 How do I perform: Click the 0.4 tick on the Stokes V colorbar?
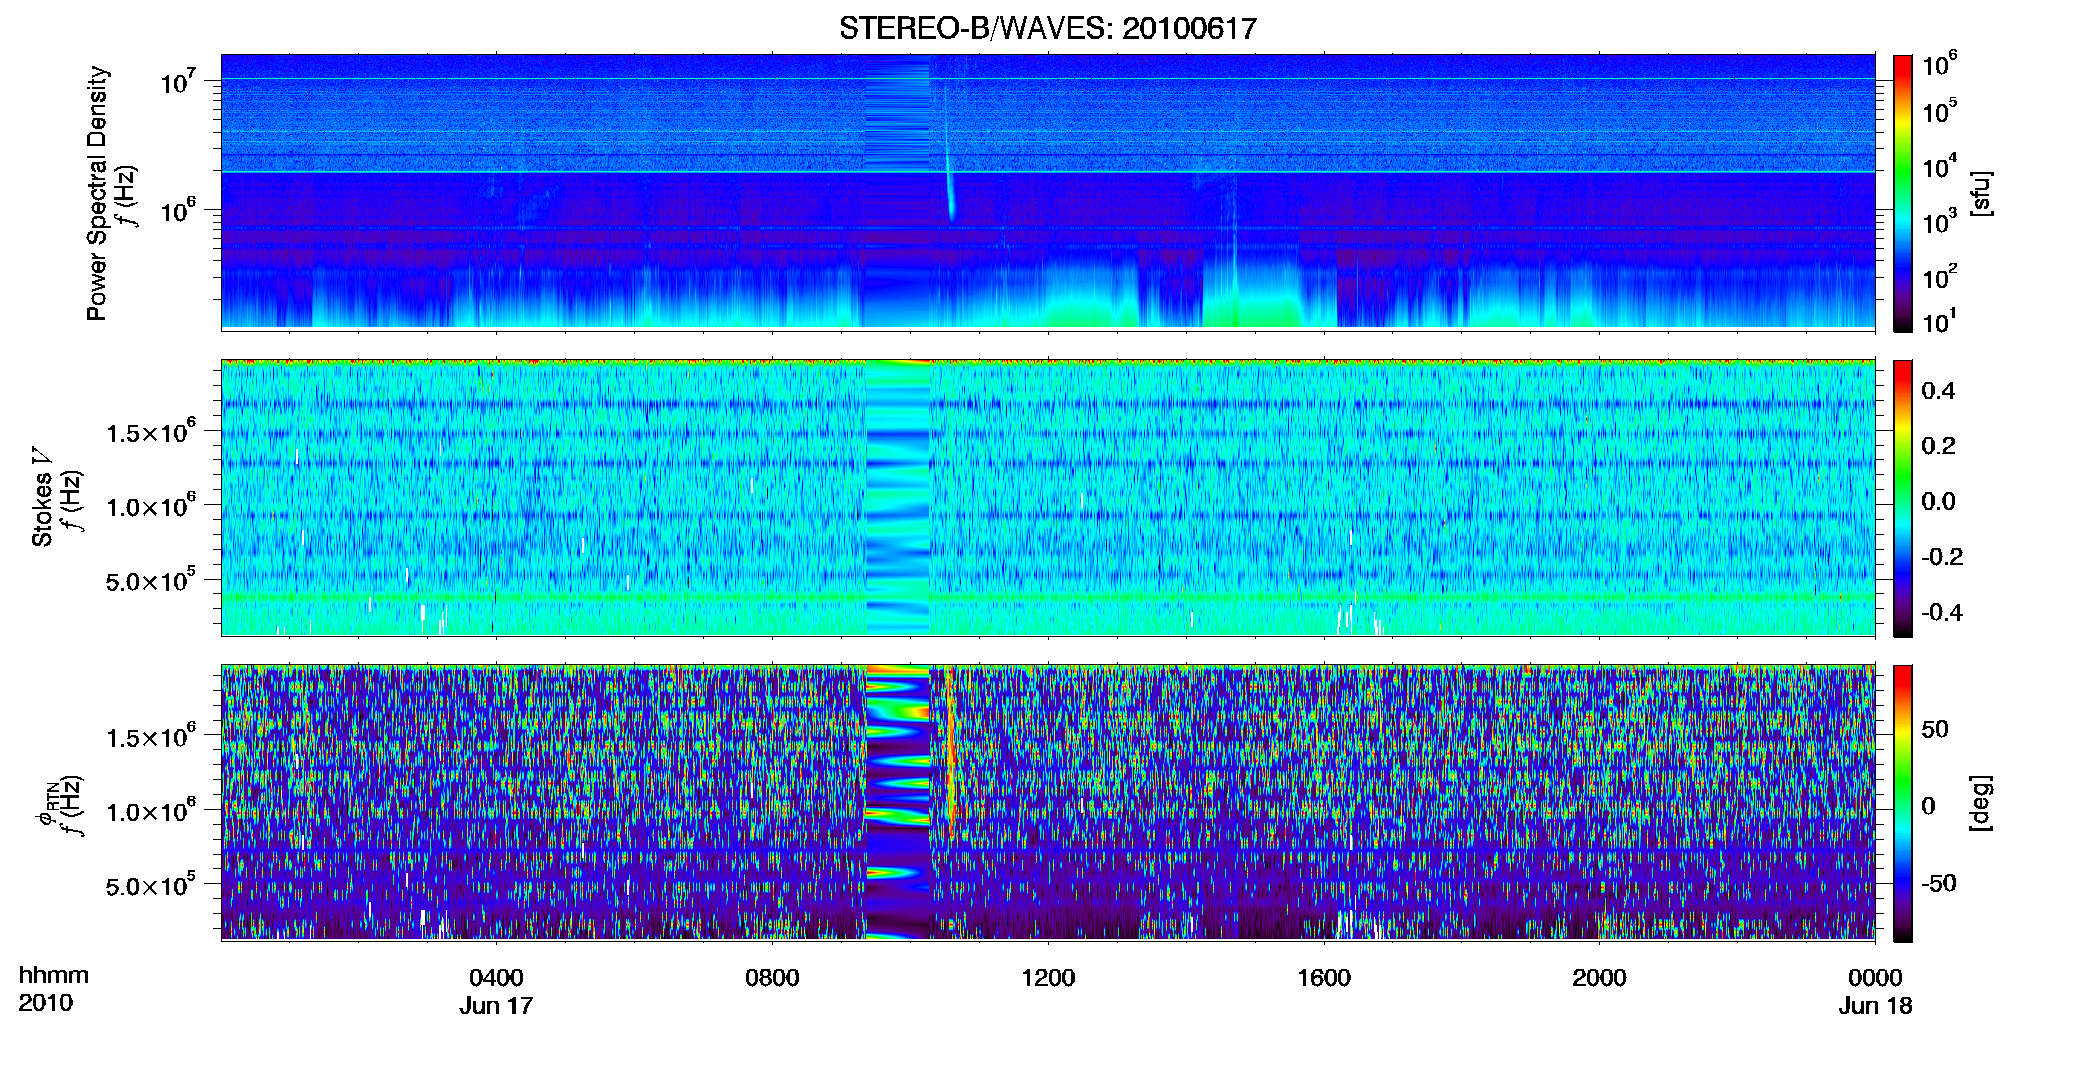click(1938, 391)
